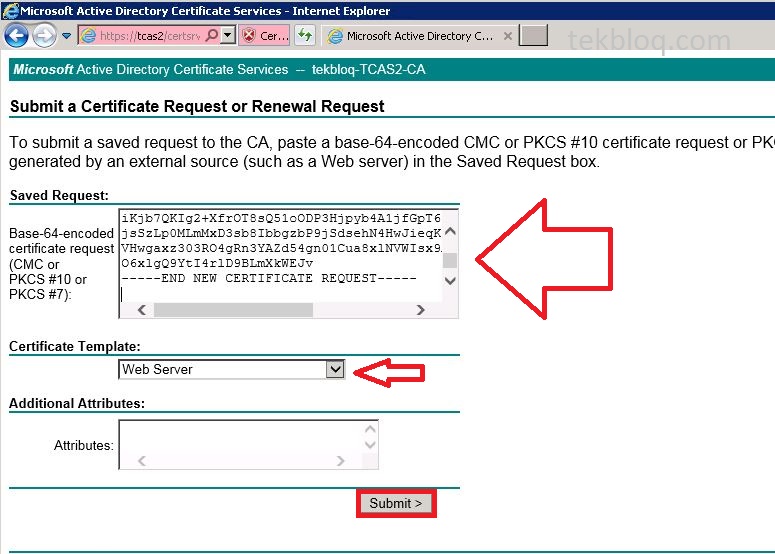
Task: Click left arrow of Saved Request horizontal scrollbar
Action: click(x=142, y=310)
